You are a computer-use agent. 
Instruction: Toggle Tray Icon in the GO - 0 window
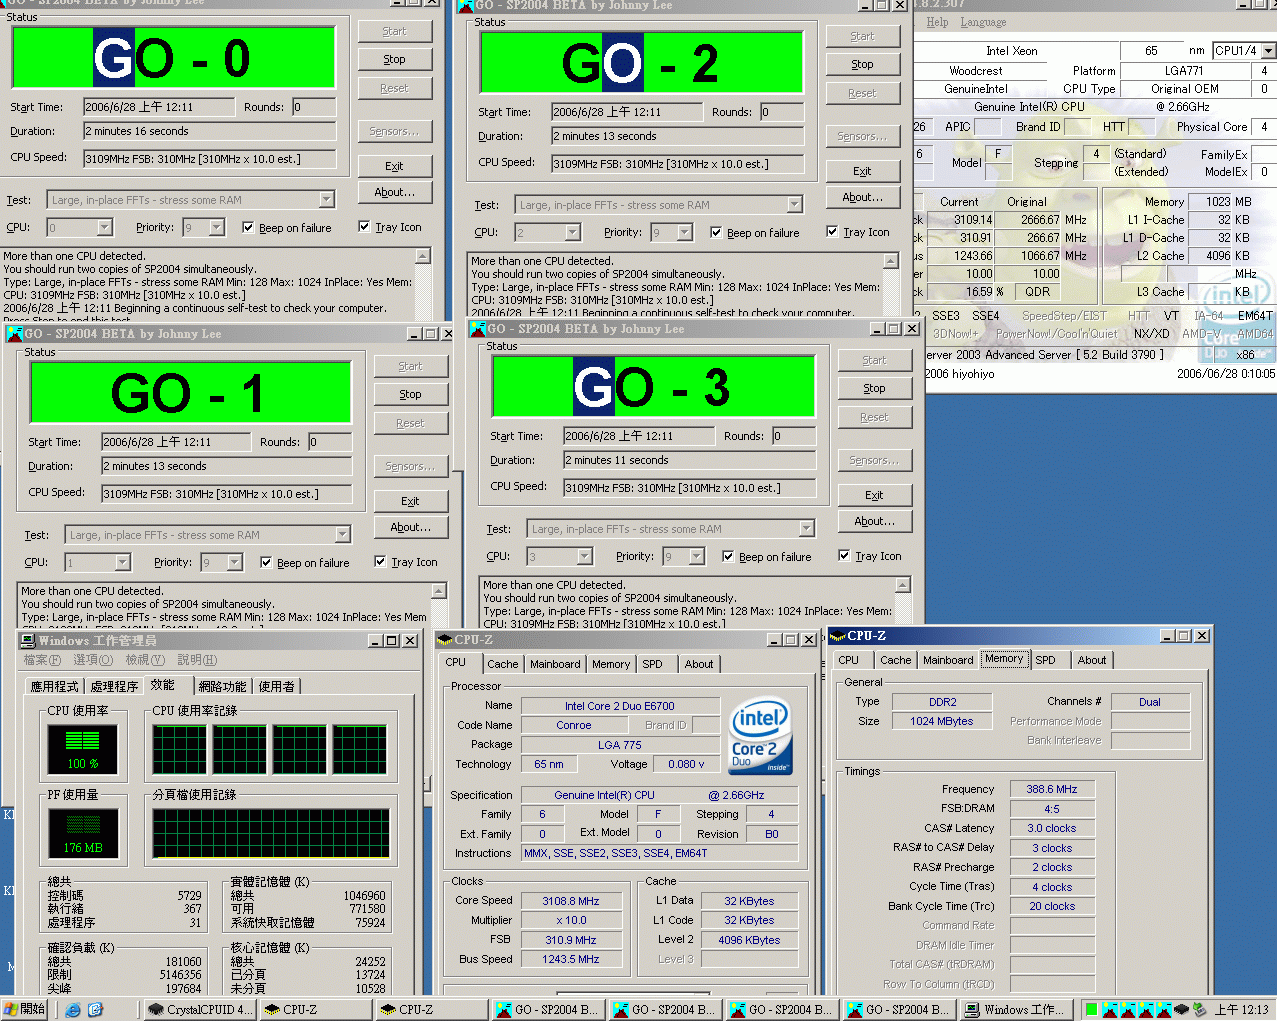click(364, 227)
